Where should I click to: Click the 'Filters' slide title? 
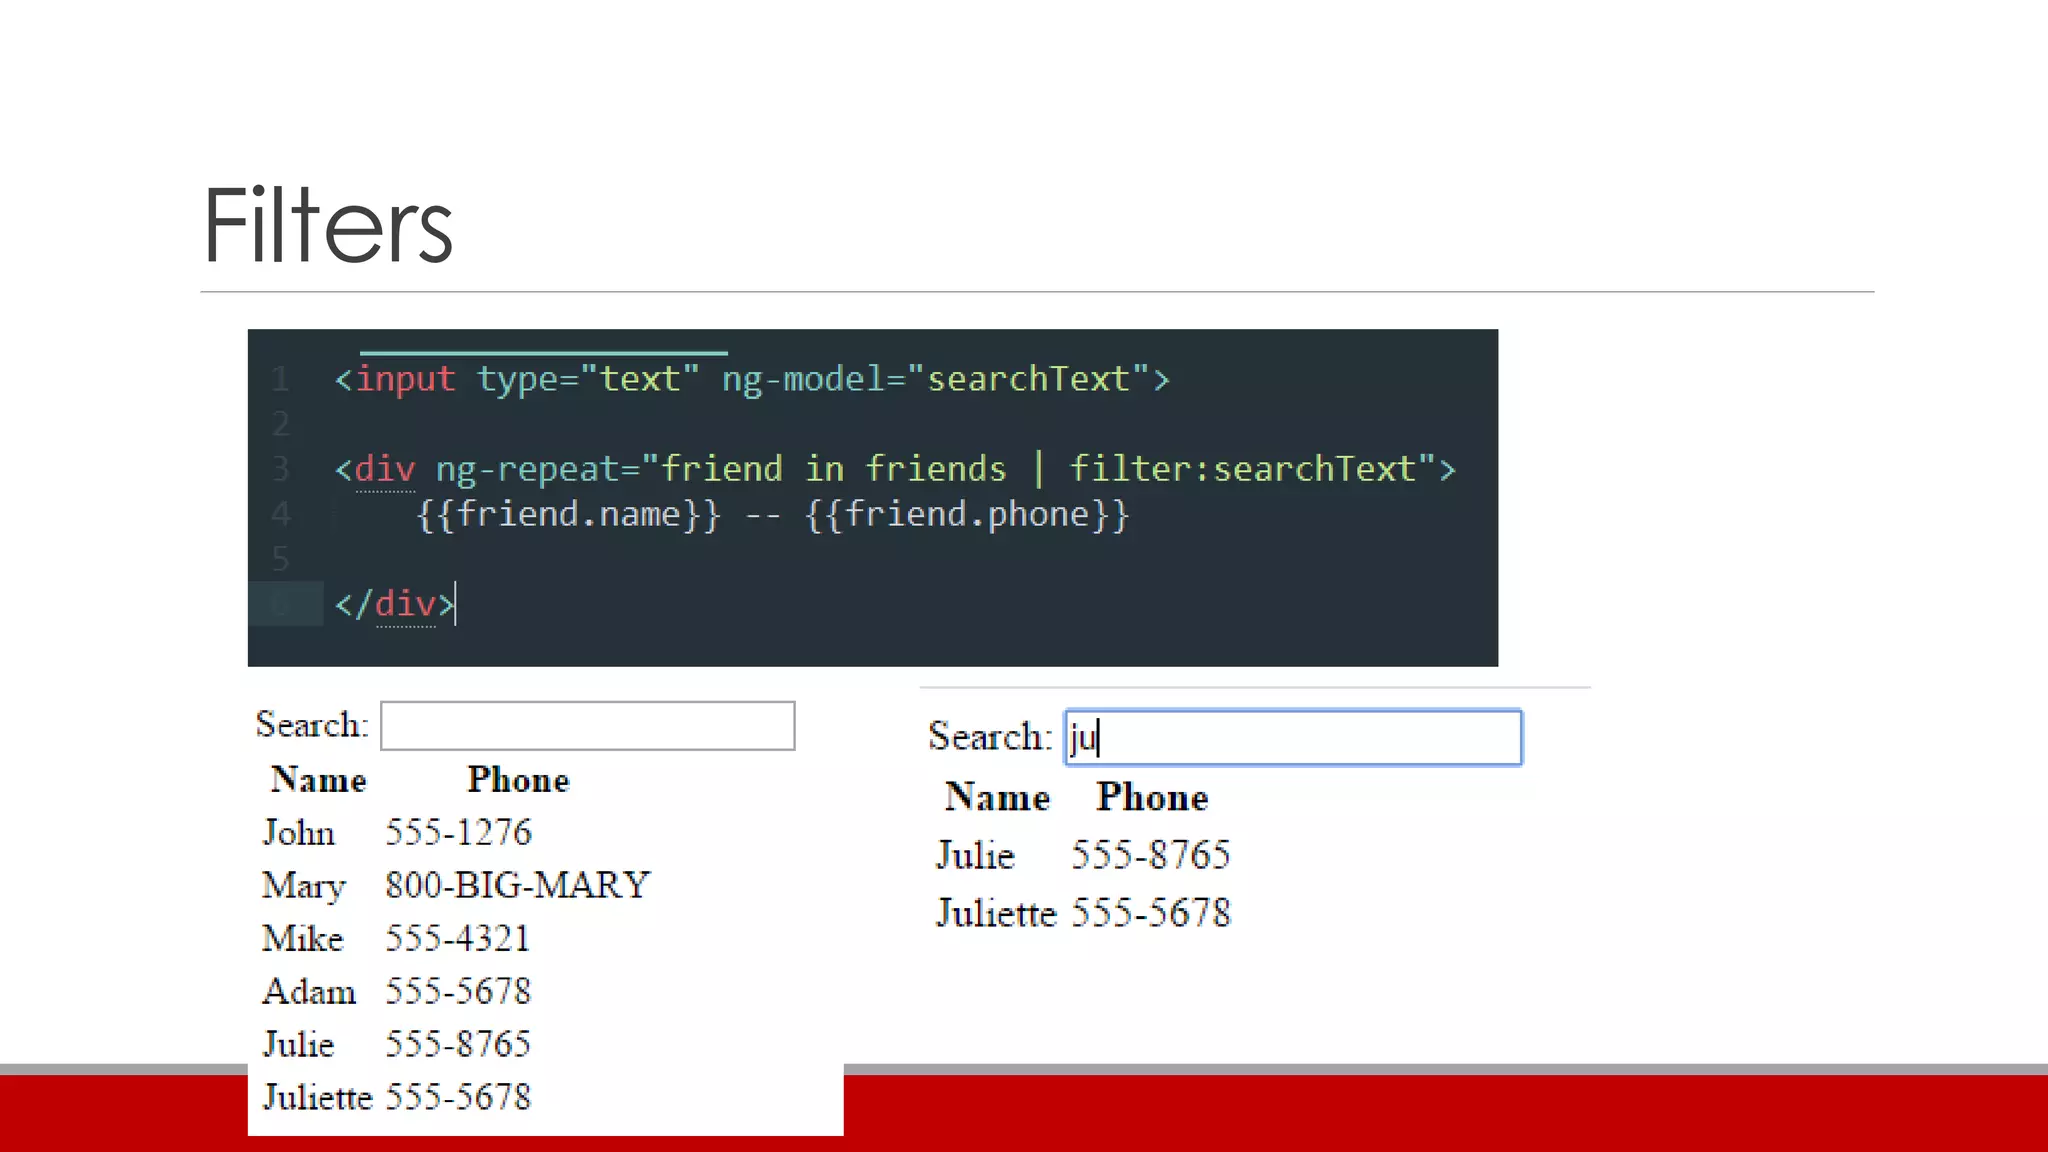(x=328, y=226)
